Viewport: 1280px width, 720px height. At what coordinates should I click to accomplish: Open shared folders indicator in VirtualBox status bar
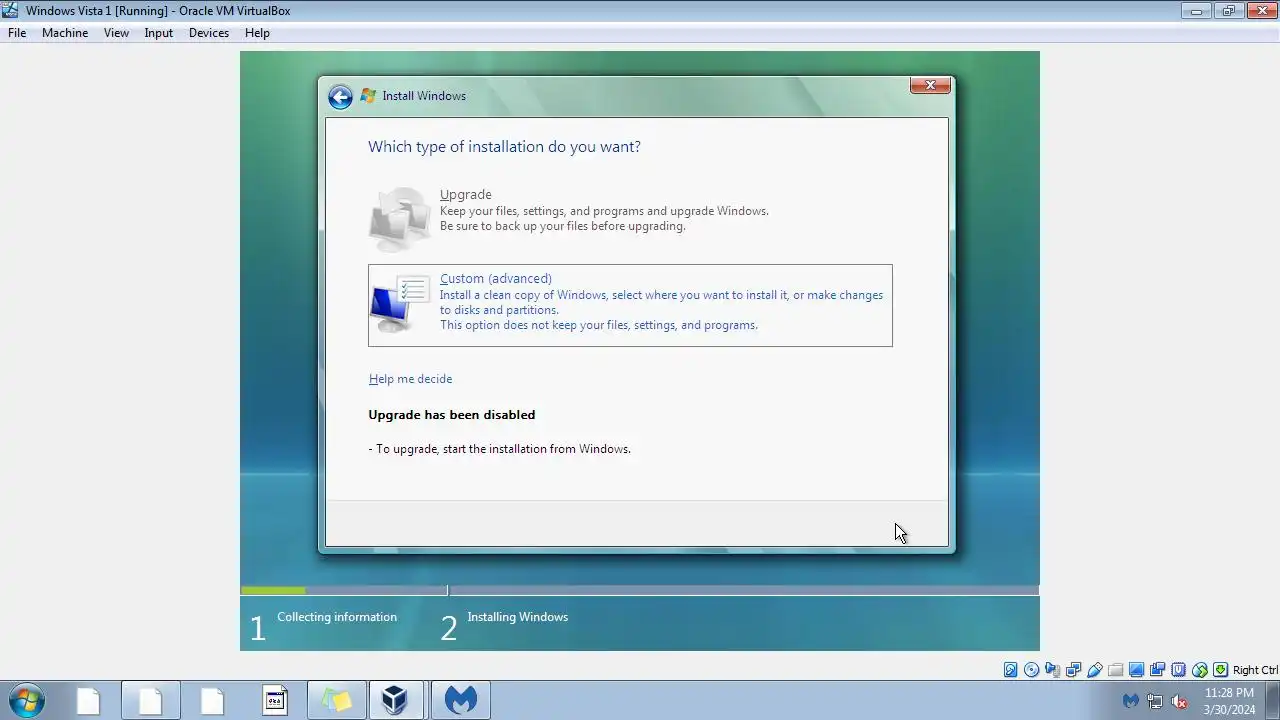(x=1116, y=670)
